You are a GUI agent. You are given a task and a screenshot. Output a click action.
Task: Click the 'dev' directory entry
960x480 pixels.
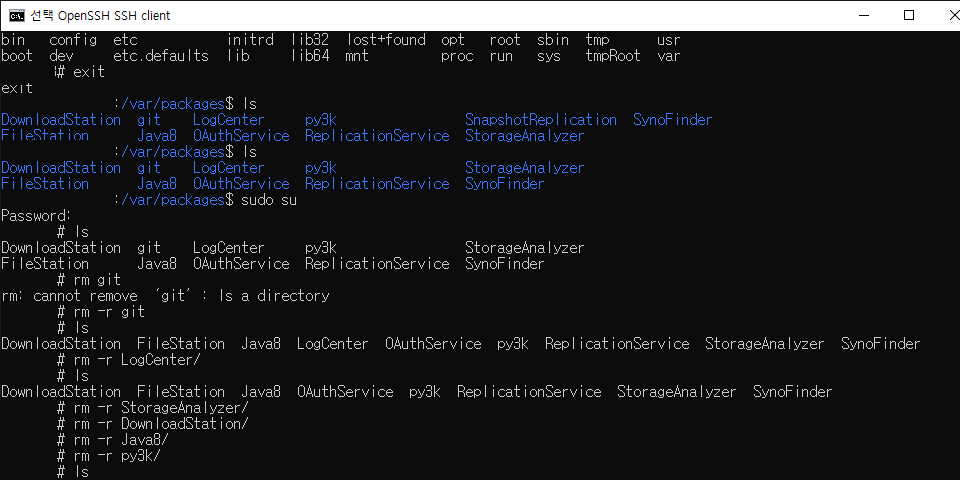pos(61,56)
